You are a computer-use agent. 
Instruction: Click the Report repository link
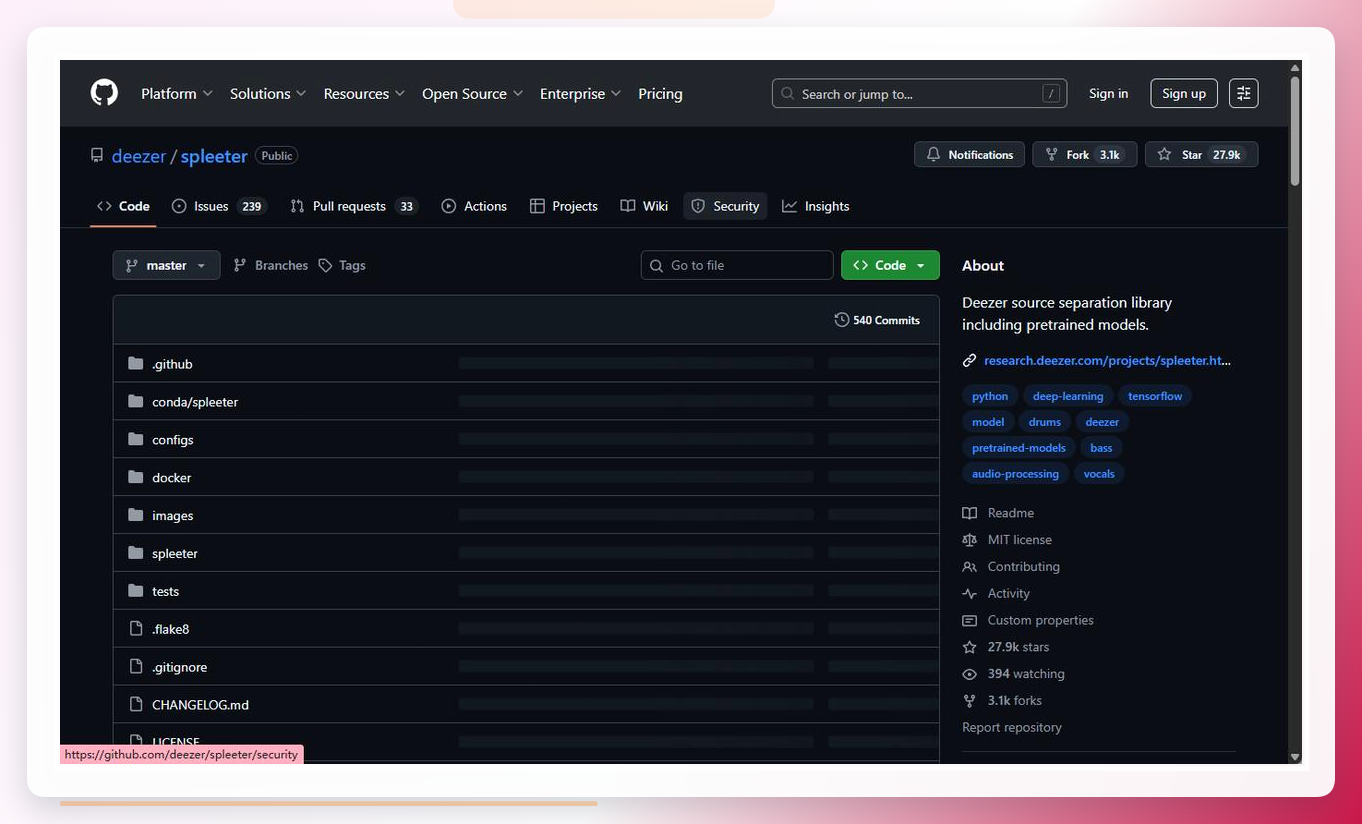point(1012,727)
